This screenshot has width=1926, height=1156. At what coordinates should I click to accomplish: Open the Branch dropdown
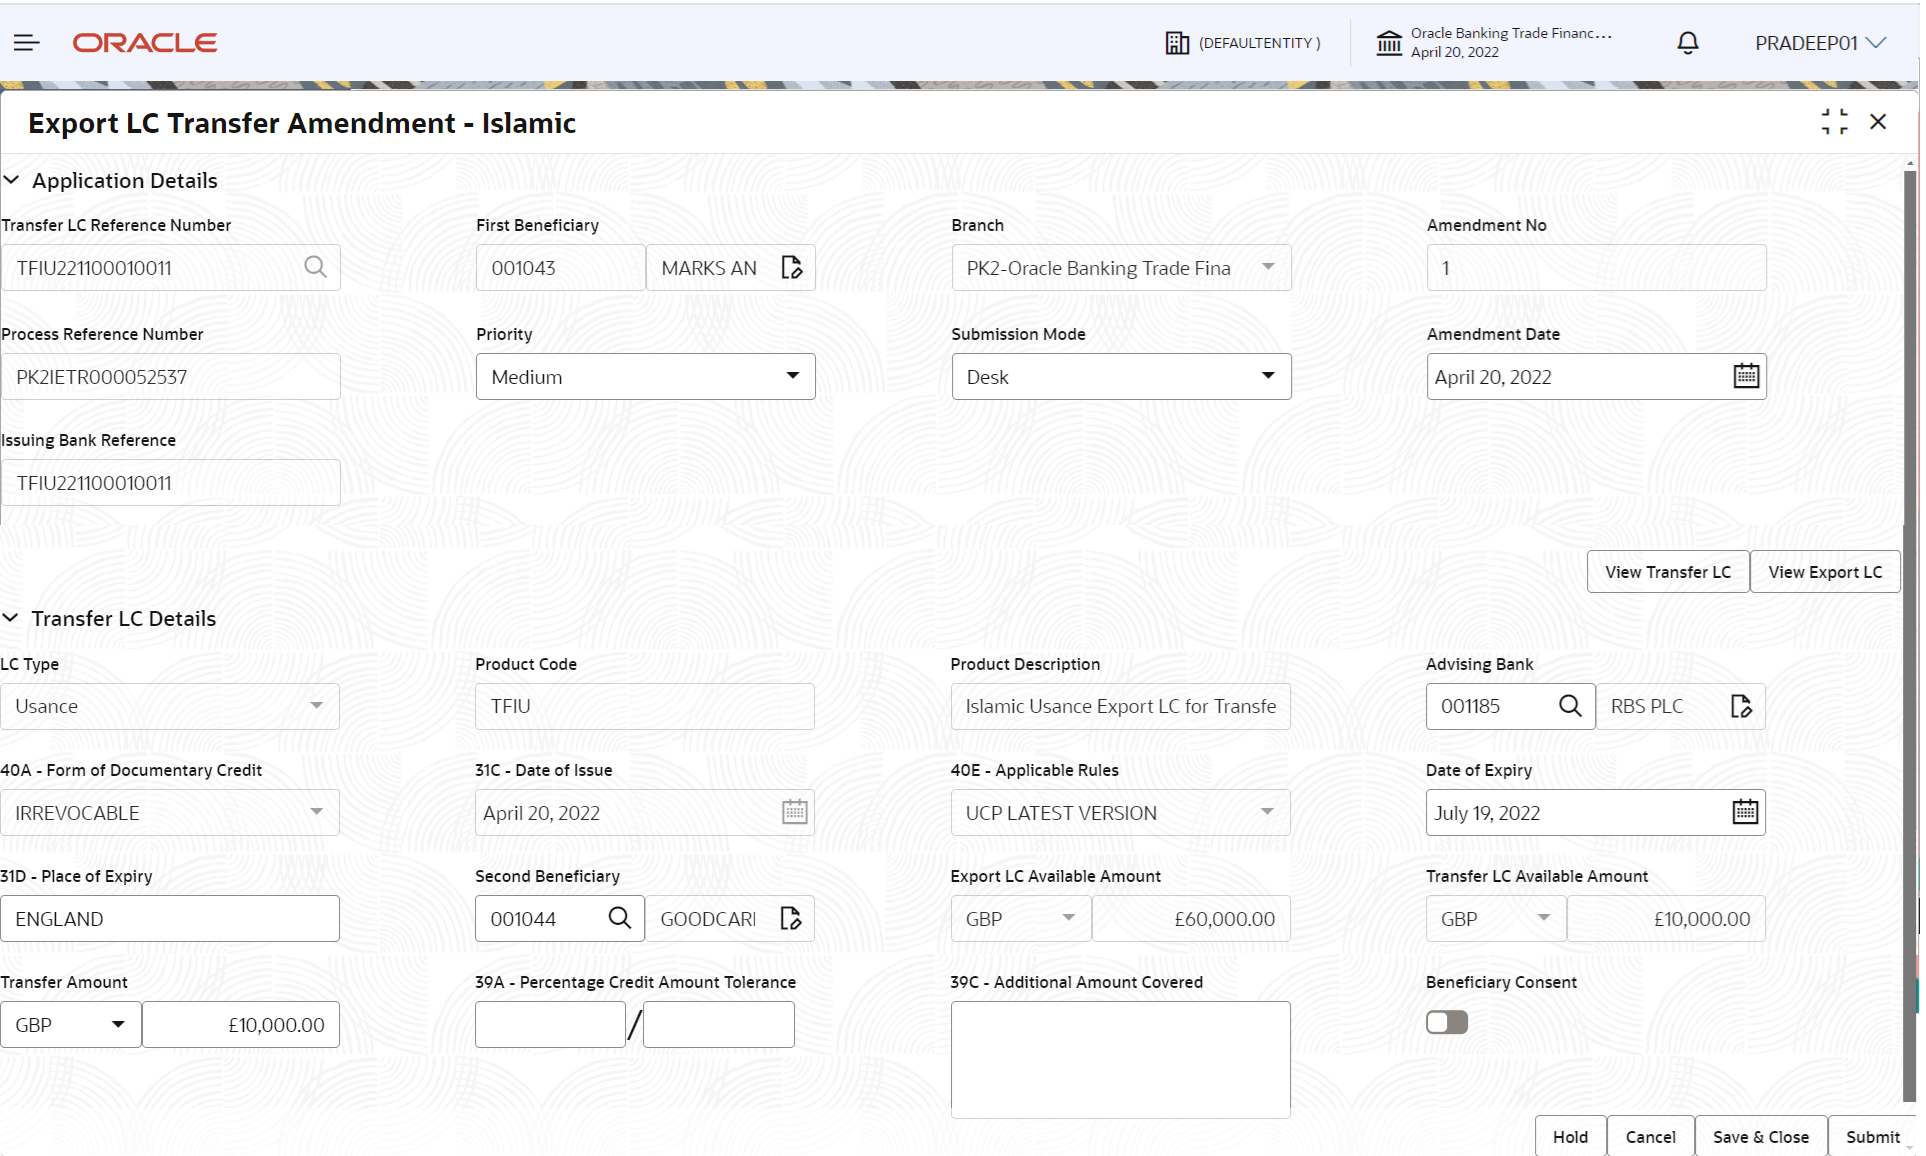(1268, 267)
